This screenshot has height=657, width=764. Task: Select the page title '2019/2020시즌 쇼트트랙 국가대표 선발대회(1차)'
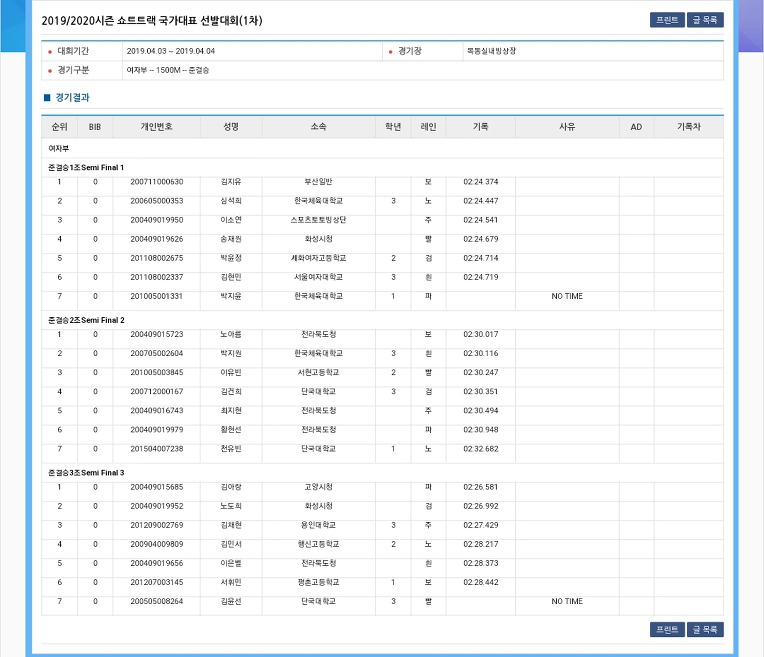click(152, 20)
